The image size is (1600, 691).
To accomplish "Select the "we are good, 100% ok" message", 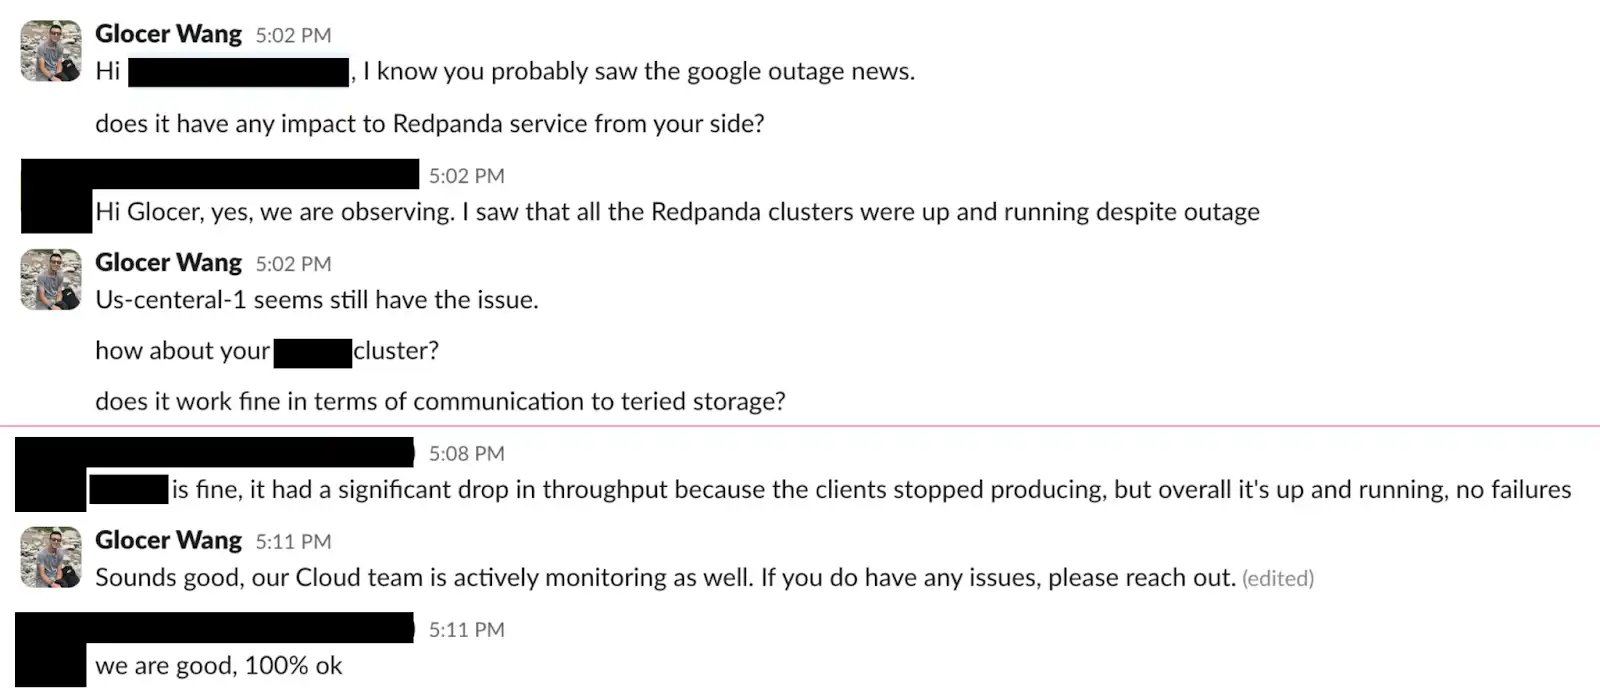I will pyautogui.click(x=219, y=666).
